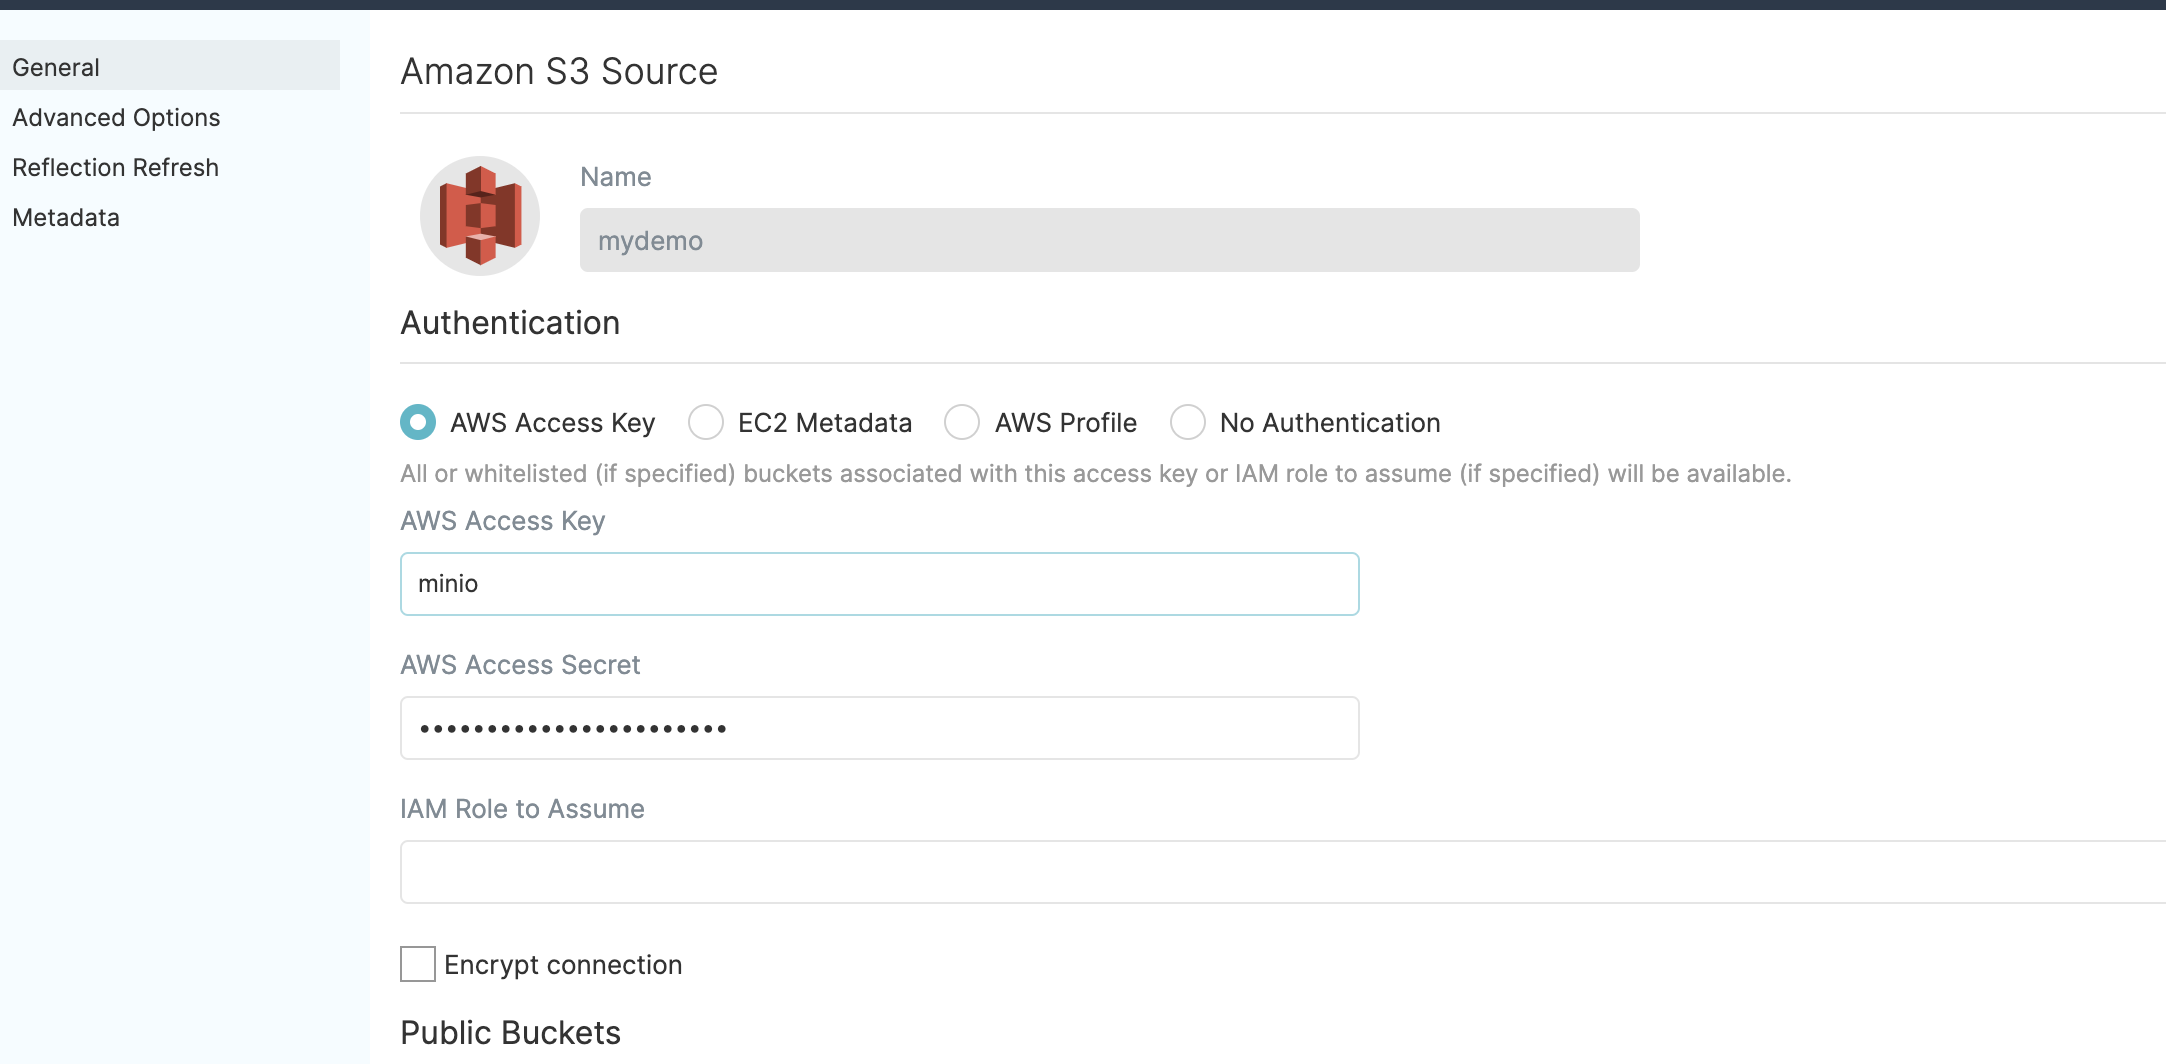Select the AWS Access Key radio option

(x=418, y=422)
